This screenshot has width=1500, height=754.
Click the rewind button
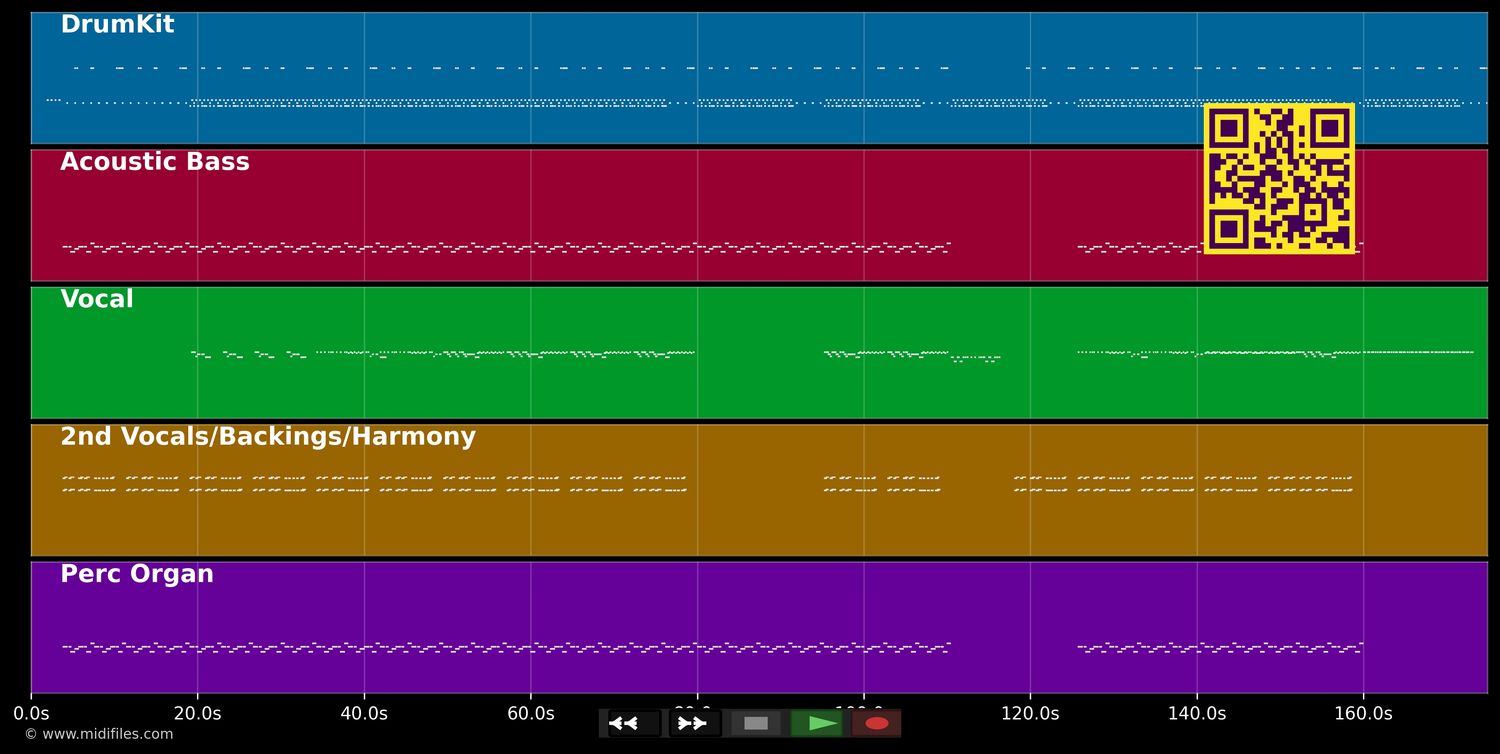point(634,723)
